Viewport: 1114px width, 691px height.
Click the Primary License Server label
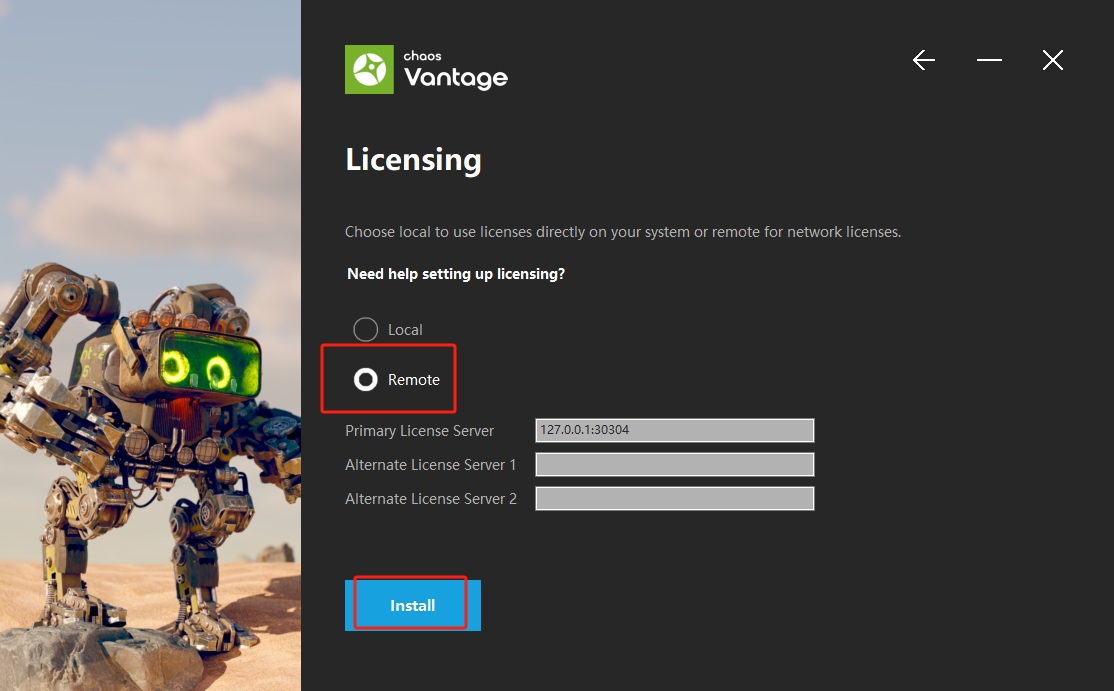pos(420,431)
